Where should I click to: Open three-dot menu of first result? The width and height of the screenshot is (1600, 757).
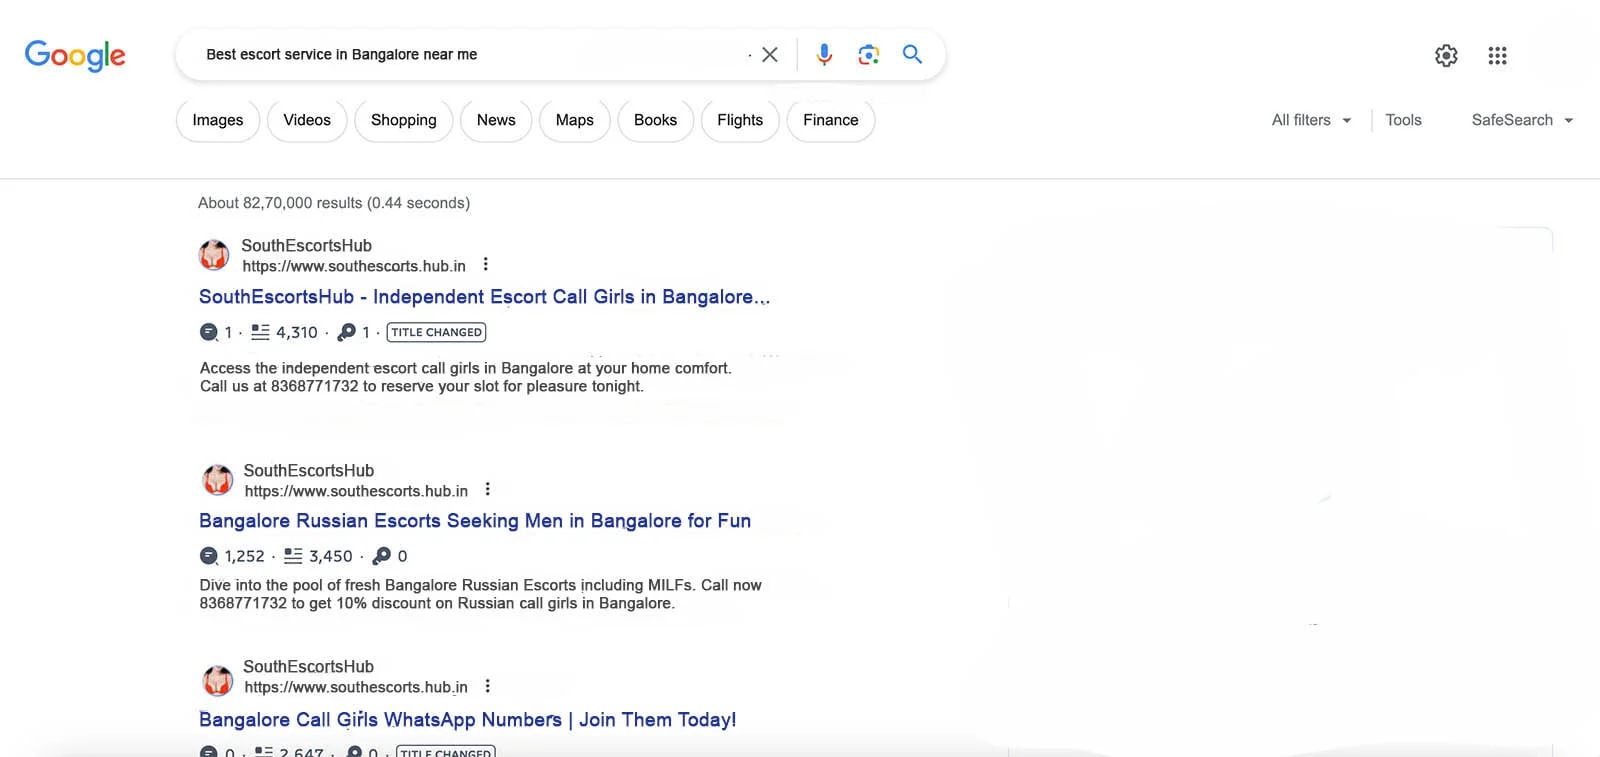[x=485, y=265]
